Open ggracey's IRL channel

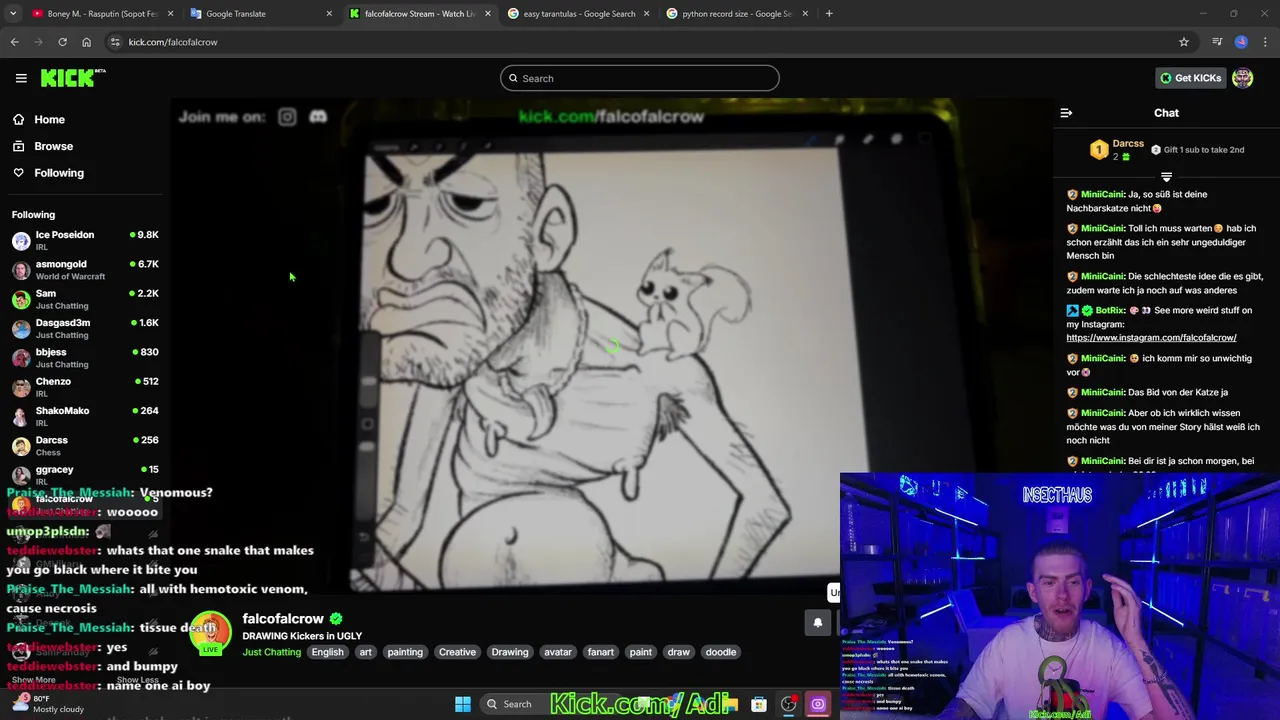[x=85, y=474]
